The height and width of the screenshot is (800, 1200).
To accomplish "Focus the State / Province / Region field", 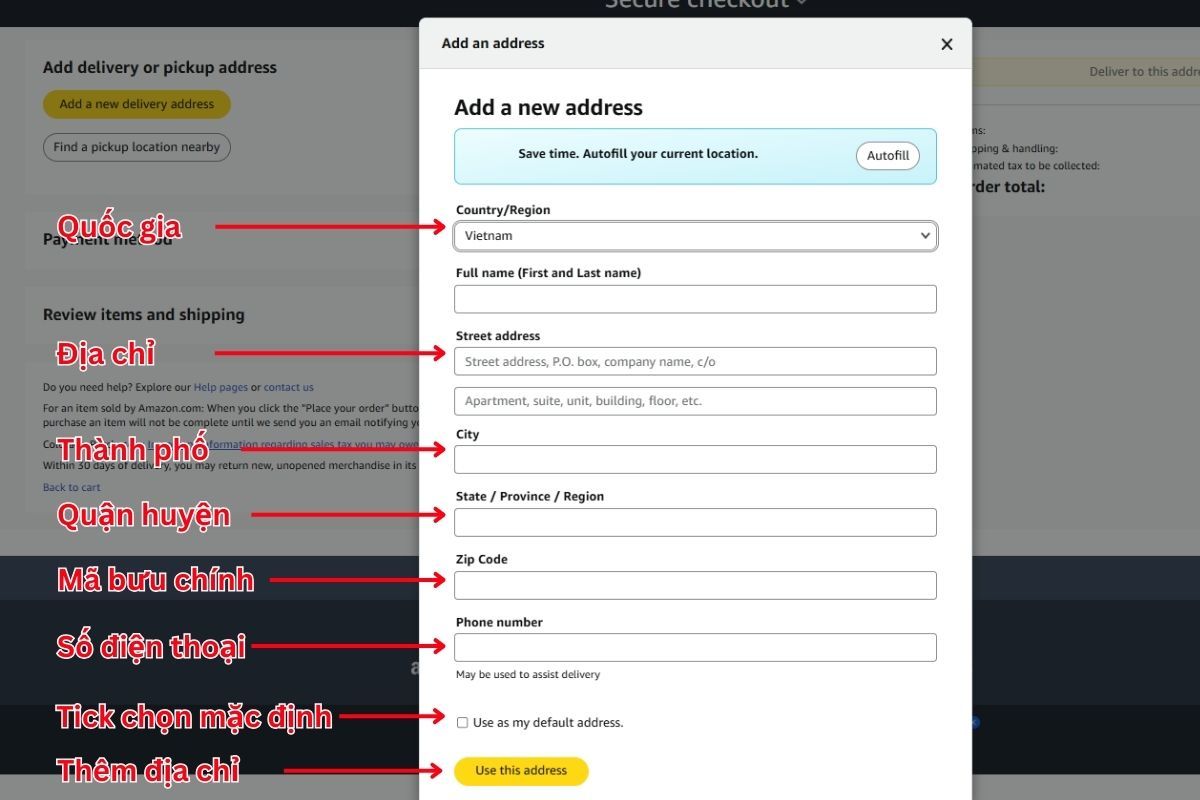I will click(695, 522).
